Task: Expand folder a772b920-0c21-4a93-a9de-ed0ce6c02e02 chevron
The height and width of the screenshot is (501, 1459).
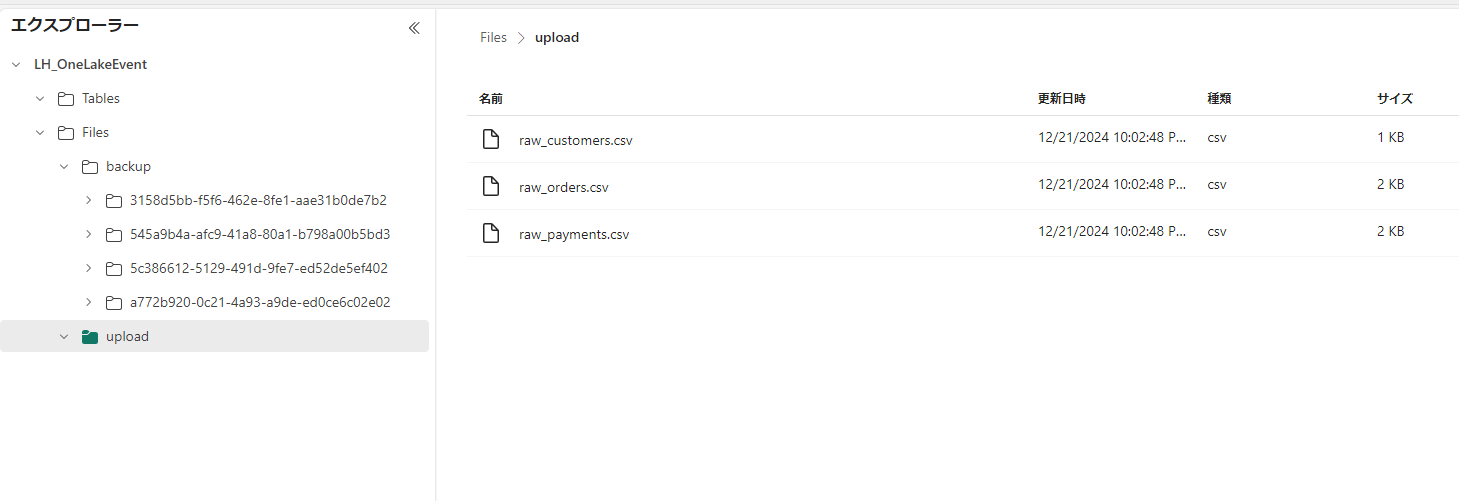Action: point(88,302)
